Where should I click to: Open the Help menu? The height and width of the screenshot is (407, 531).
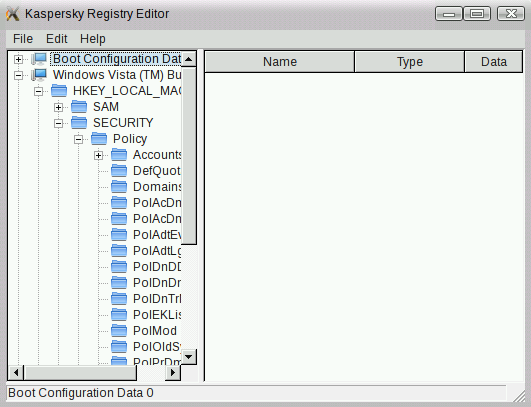pos(92,39)
